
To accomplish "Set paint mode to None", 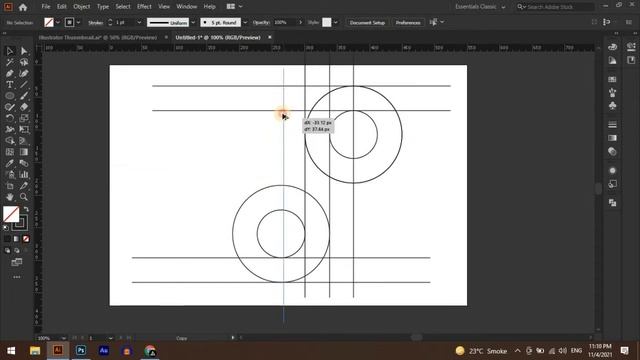I will coord(26,239).
